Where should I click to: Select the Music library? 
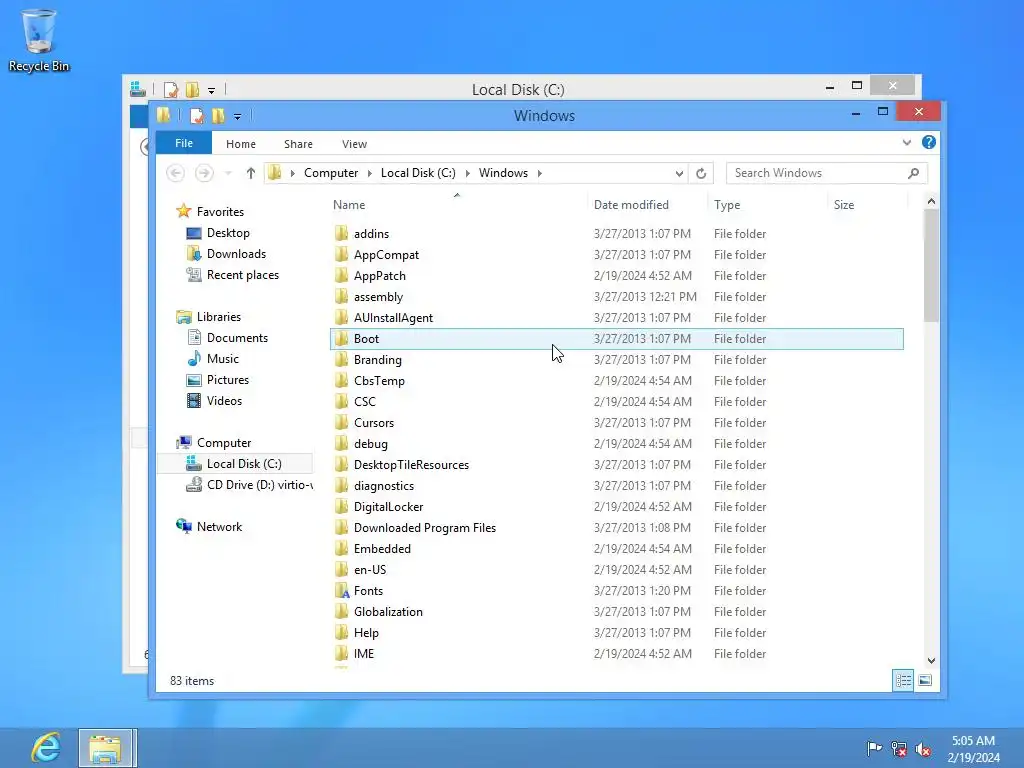click(x=222, y=359)
